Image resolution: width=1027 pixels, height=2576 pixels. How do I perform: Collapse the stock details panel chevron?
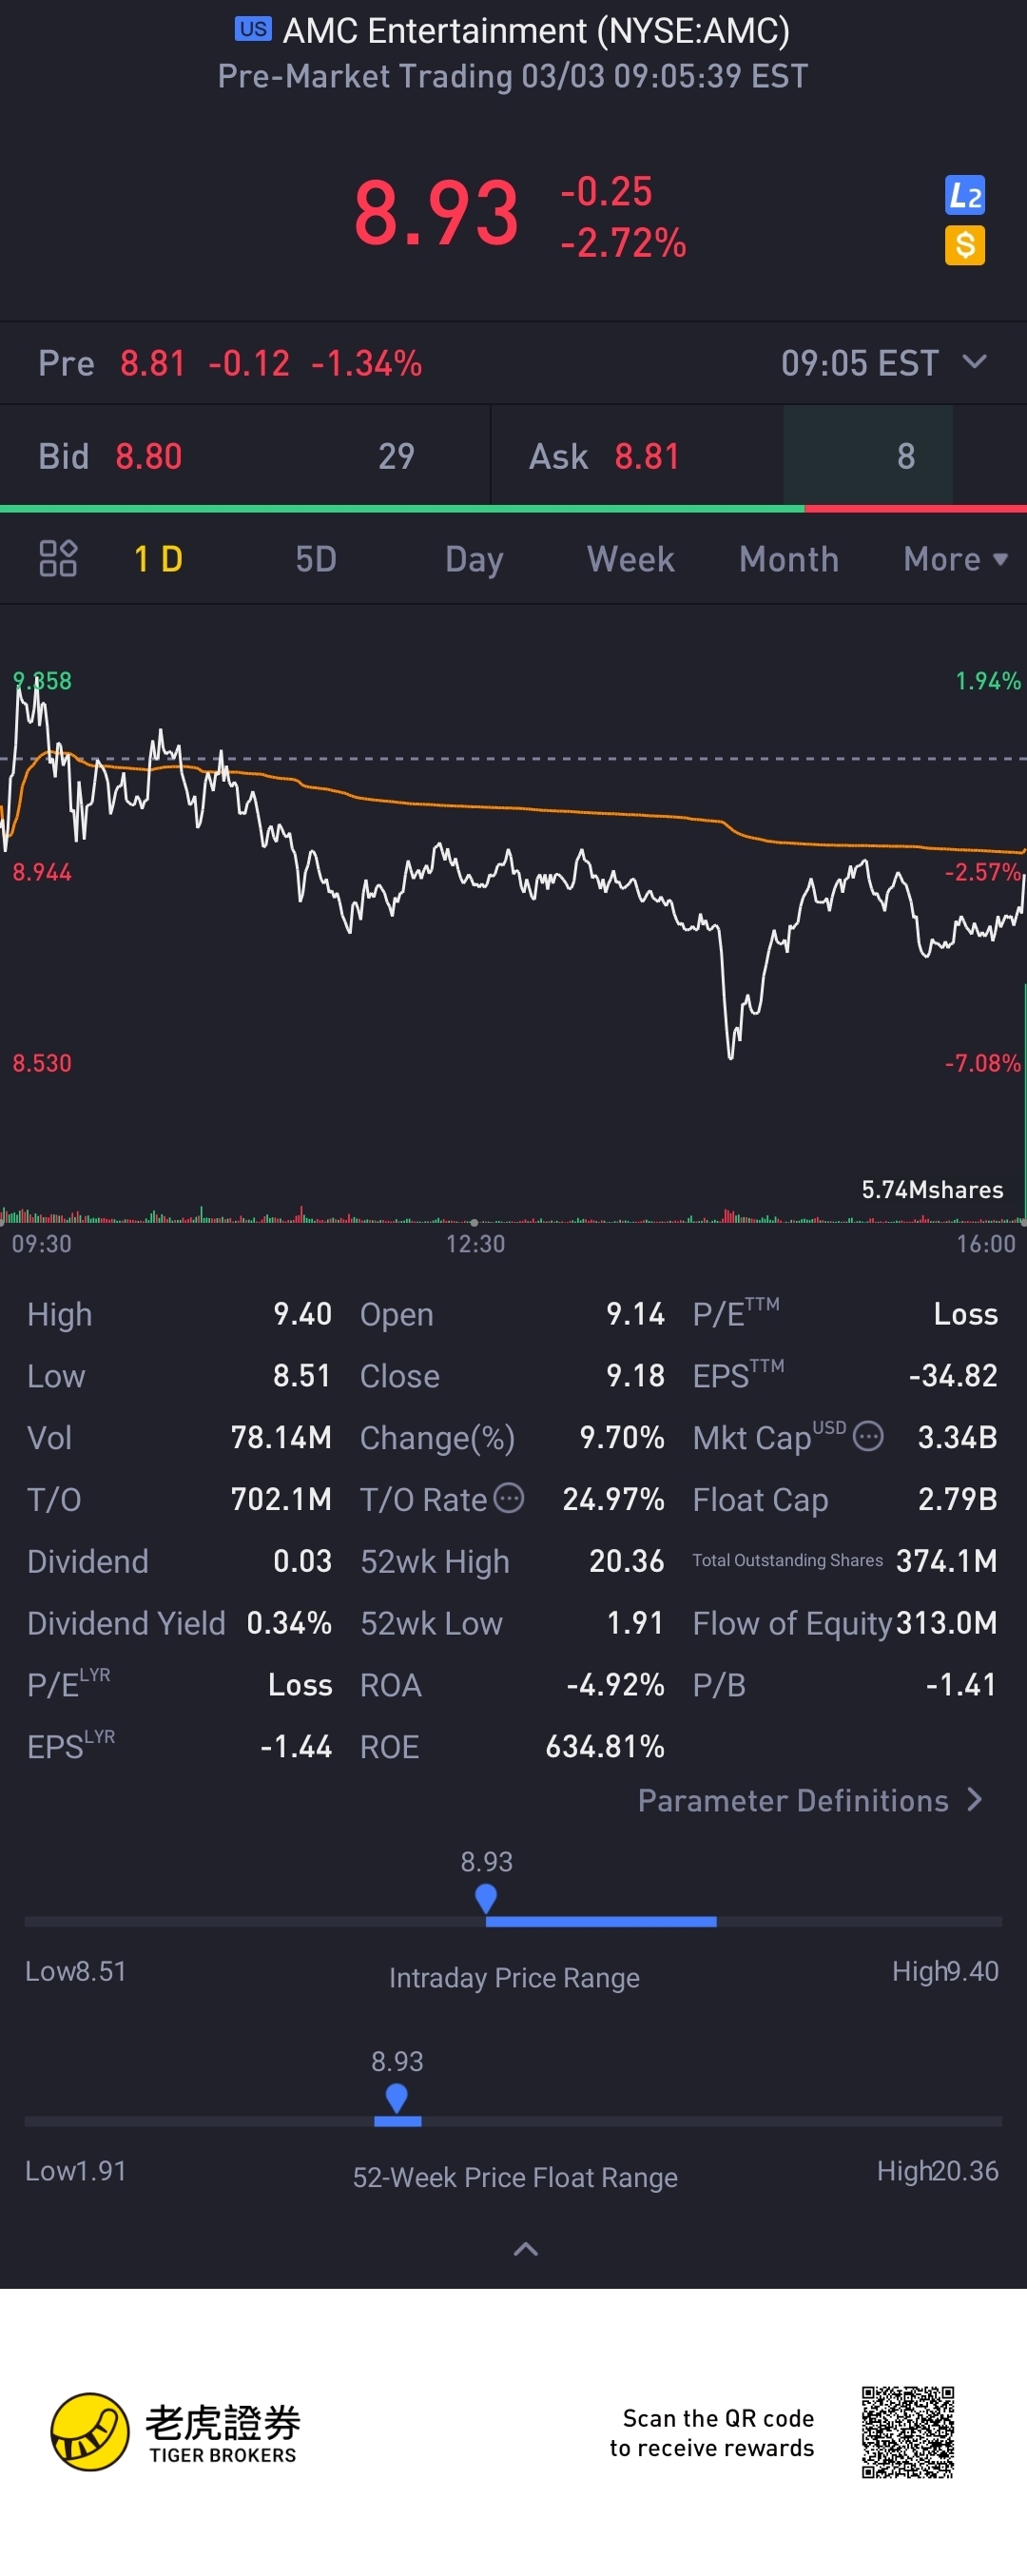(x=525, y=2249)
